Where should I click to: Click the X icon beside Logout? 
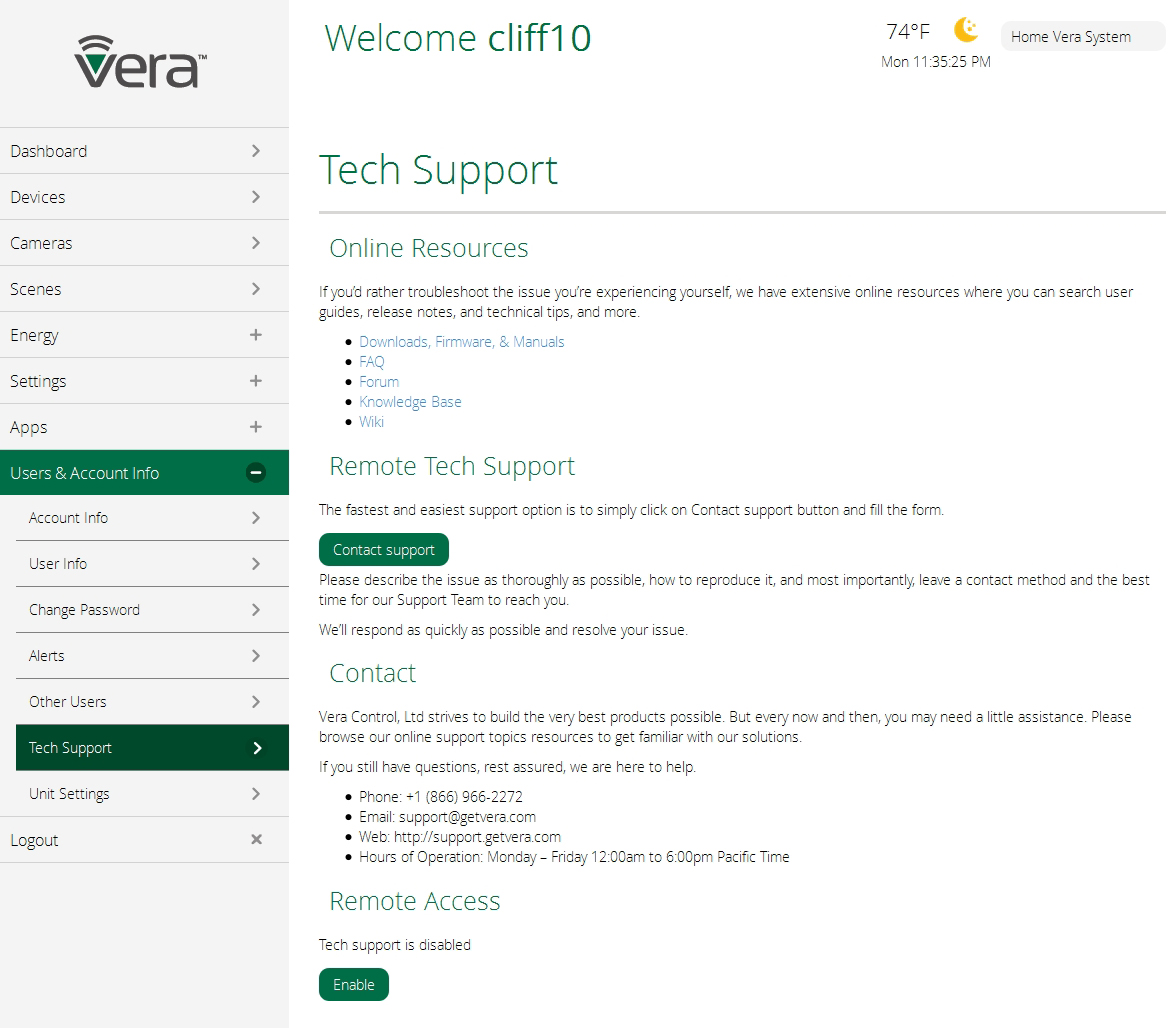(256, 840)
